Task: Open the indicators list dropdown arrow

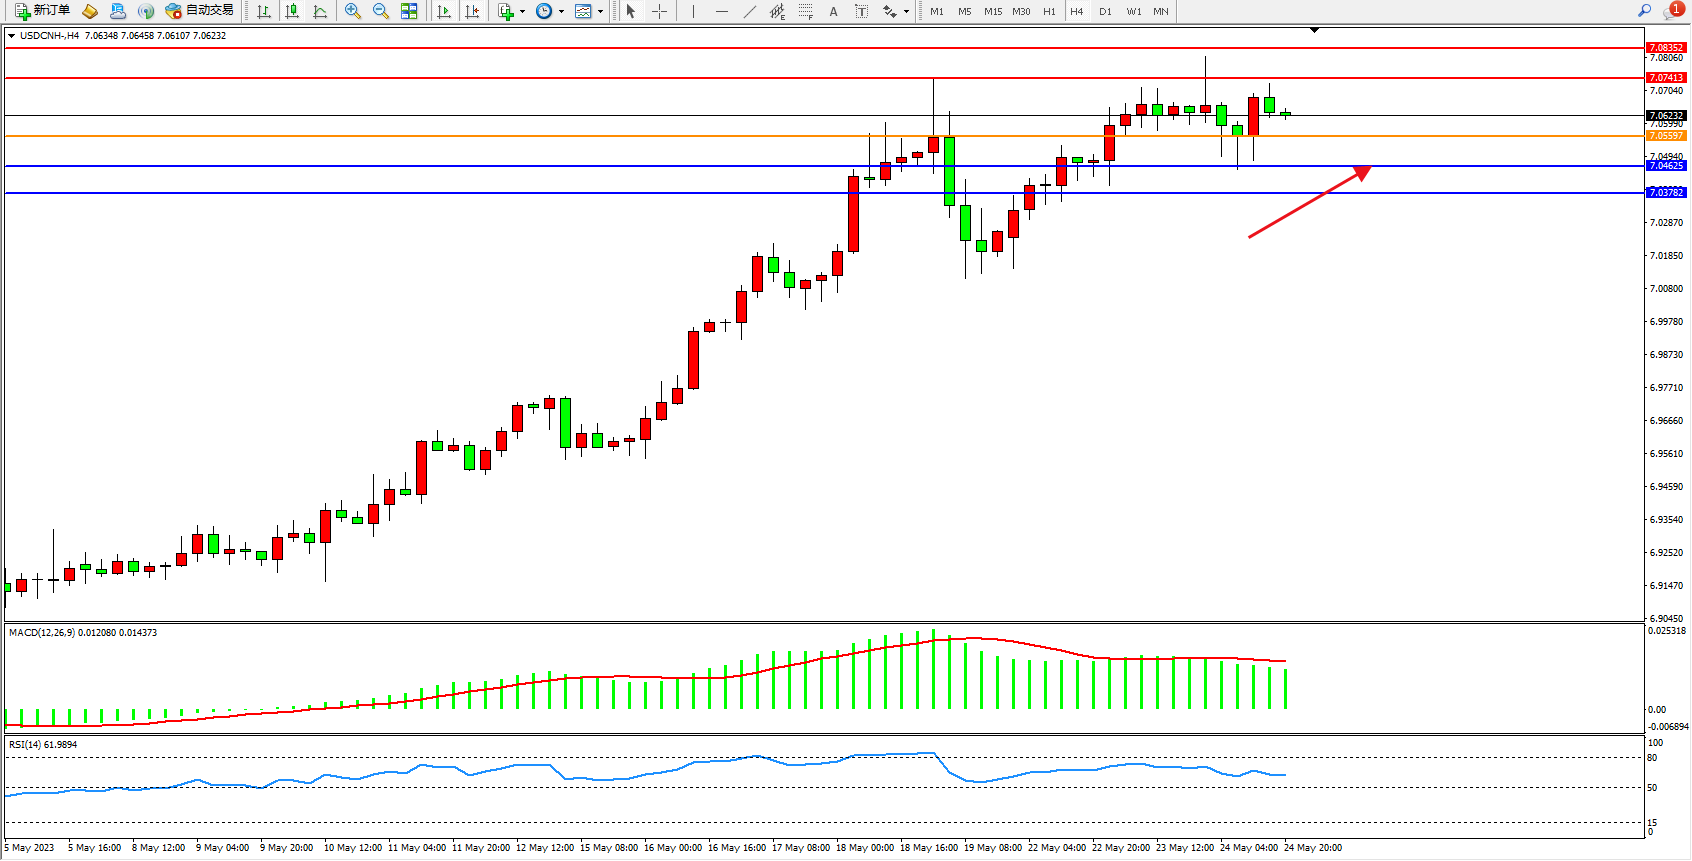Action: click(522, 12)
